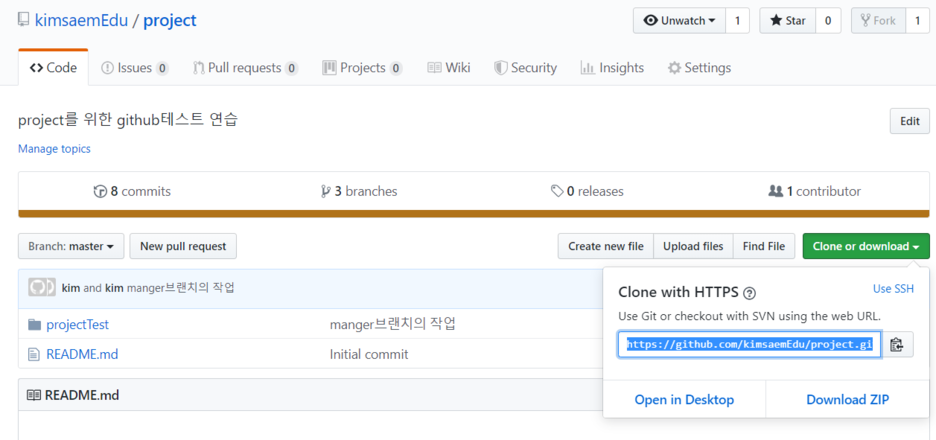Click the 'Initial commit' message link
The width and height of the screenshot is (936, 440).
[369, 355]
